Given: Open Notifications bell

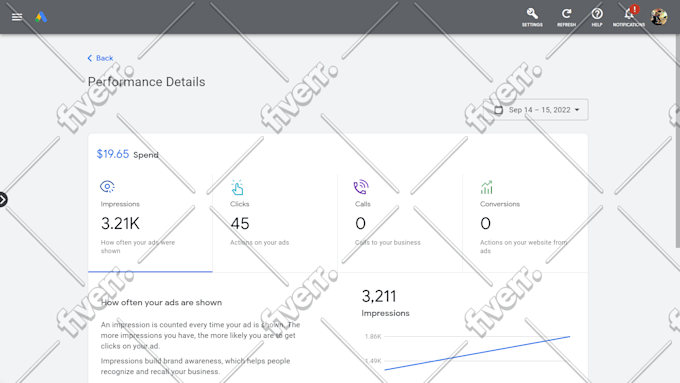Looking at the screenshot, I should 629,17.
